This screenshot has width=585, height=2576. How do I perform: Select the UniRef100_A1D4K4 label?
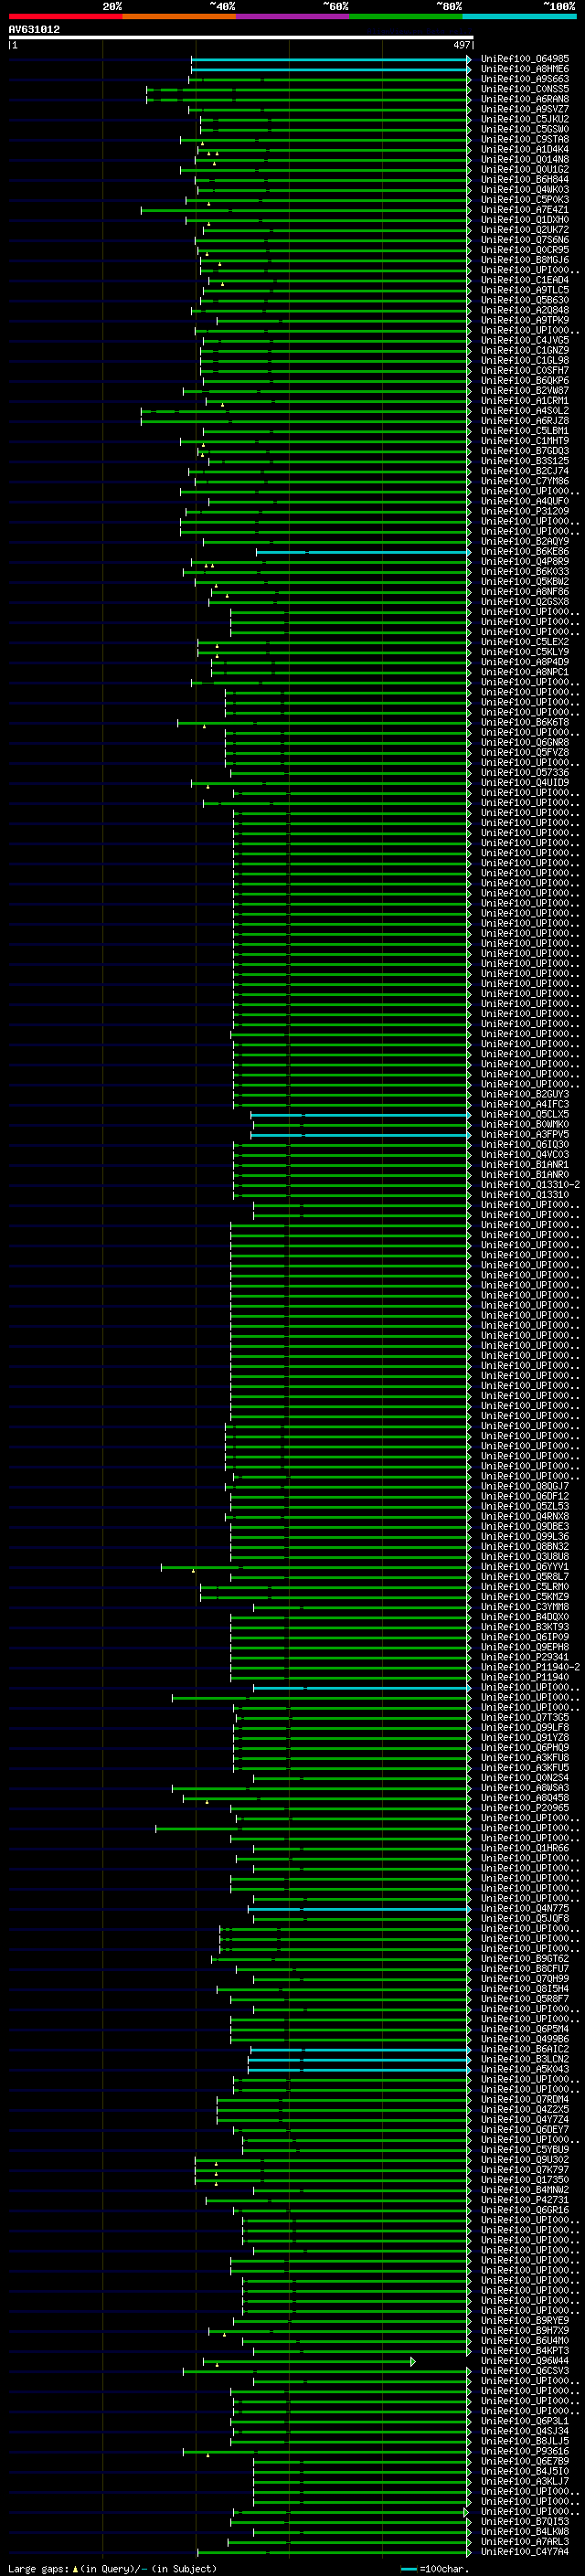pos(525,149)
